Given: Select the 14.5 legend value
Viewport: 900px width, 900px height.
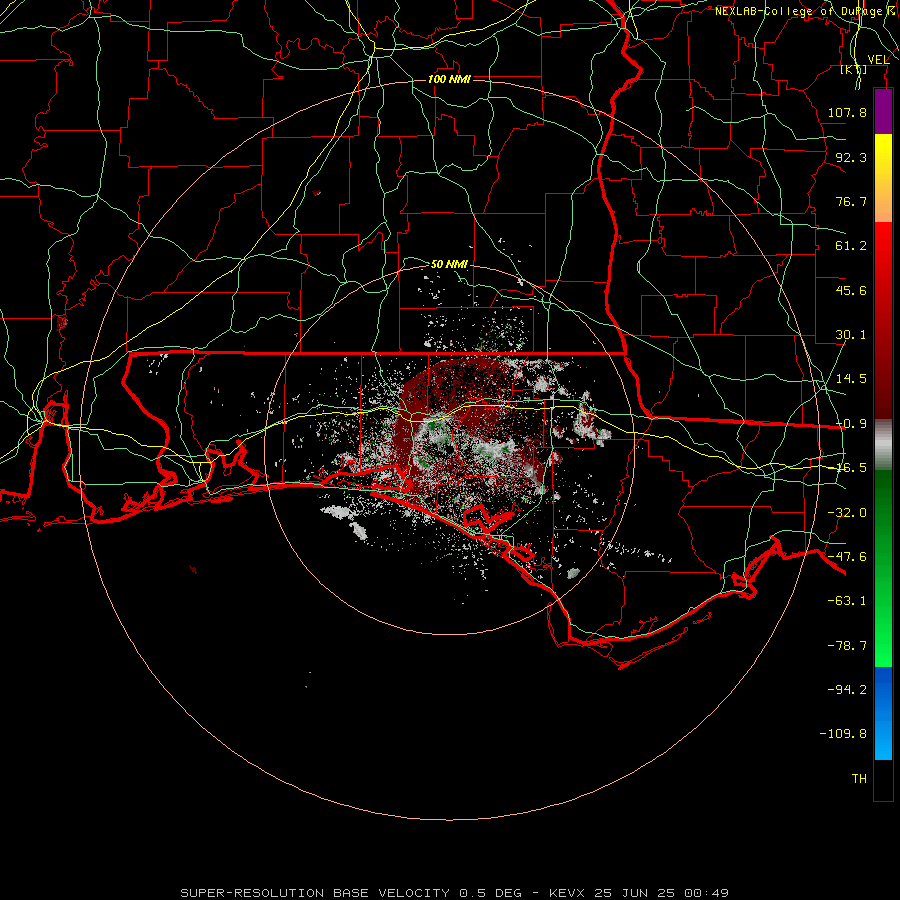Looking at the screenshot, I should pyautogui.click(x=851, y=379).
